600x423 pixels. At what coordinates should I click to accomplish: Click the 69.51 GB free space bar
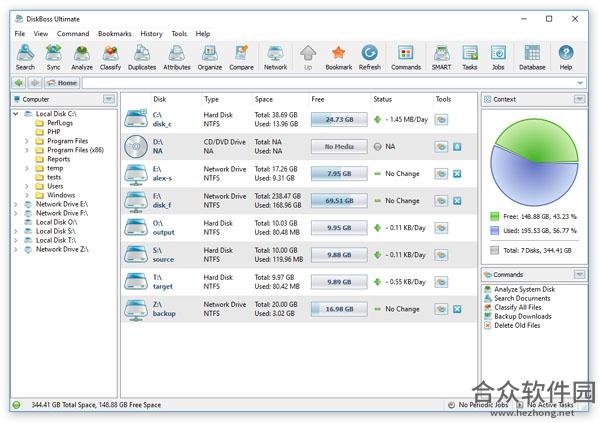[339, 201]
